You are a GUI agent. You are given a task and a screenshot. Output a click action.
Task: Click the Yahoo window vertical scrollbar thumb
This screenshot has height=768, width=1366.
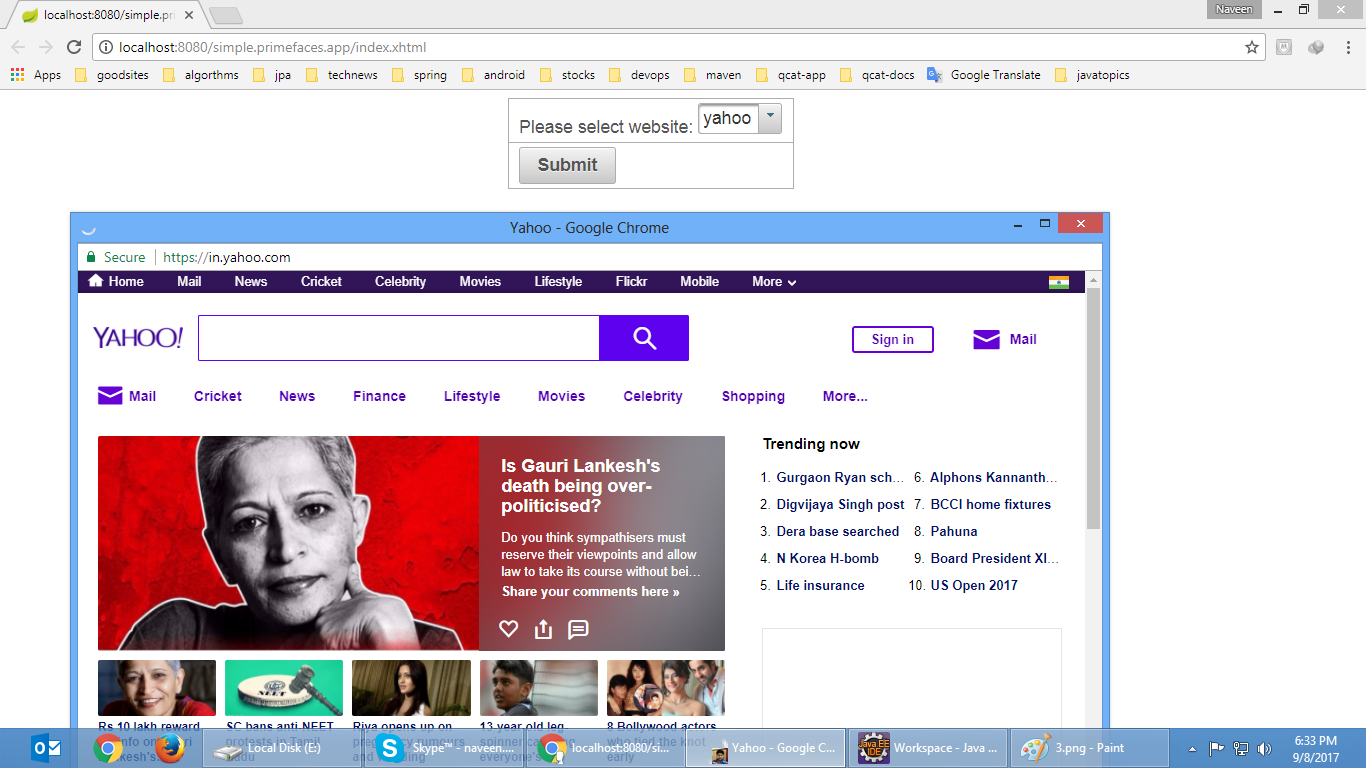[1093, 408]
